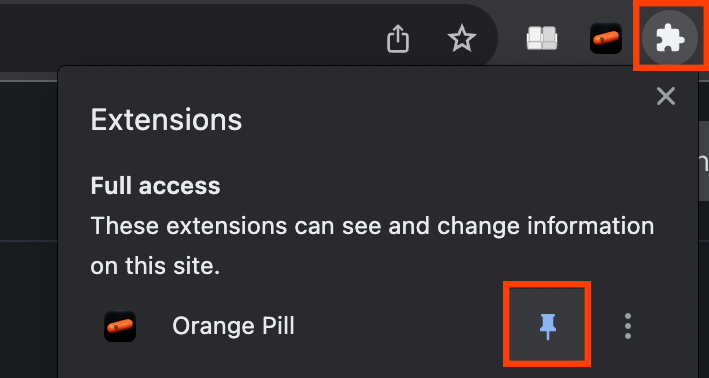
Task: Select the Orange Pill extension name
Action: [x=233, y=326]
